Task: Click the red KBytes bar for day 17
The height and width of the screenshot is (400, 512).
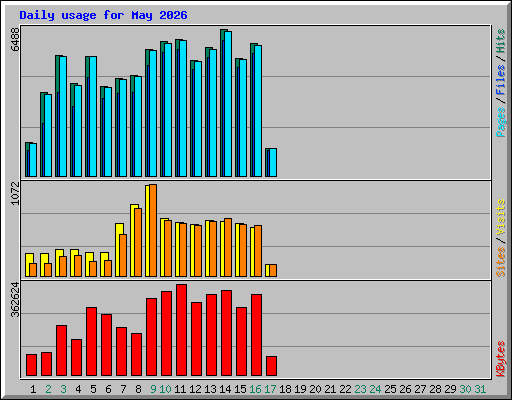Action: [x=271, y=366]
